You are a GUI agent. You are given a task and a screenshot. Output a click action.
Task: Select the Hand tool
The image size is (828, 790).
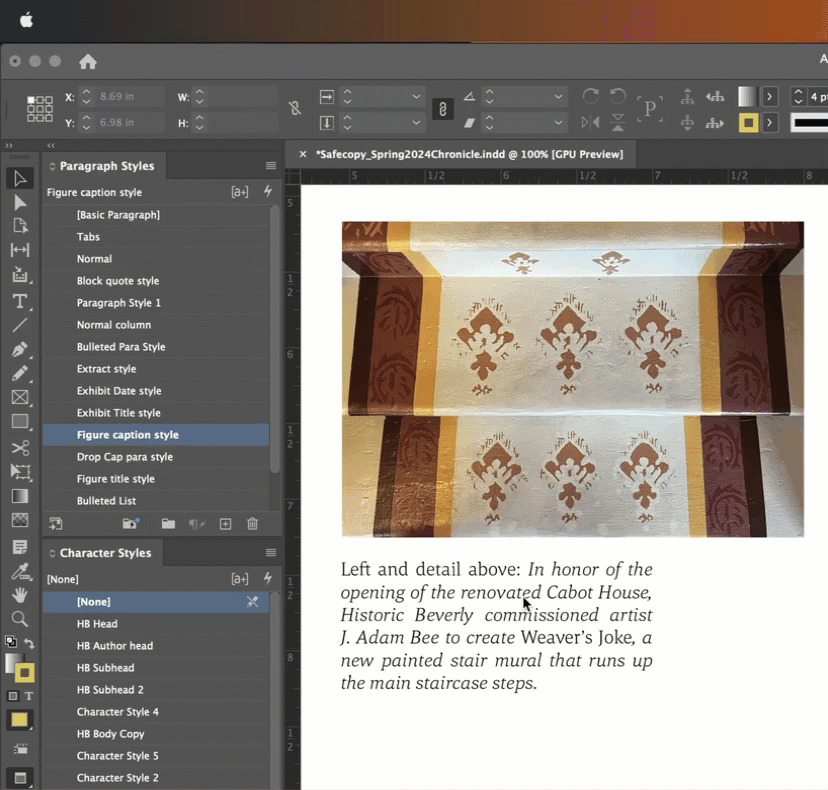point(20,595)
